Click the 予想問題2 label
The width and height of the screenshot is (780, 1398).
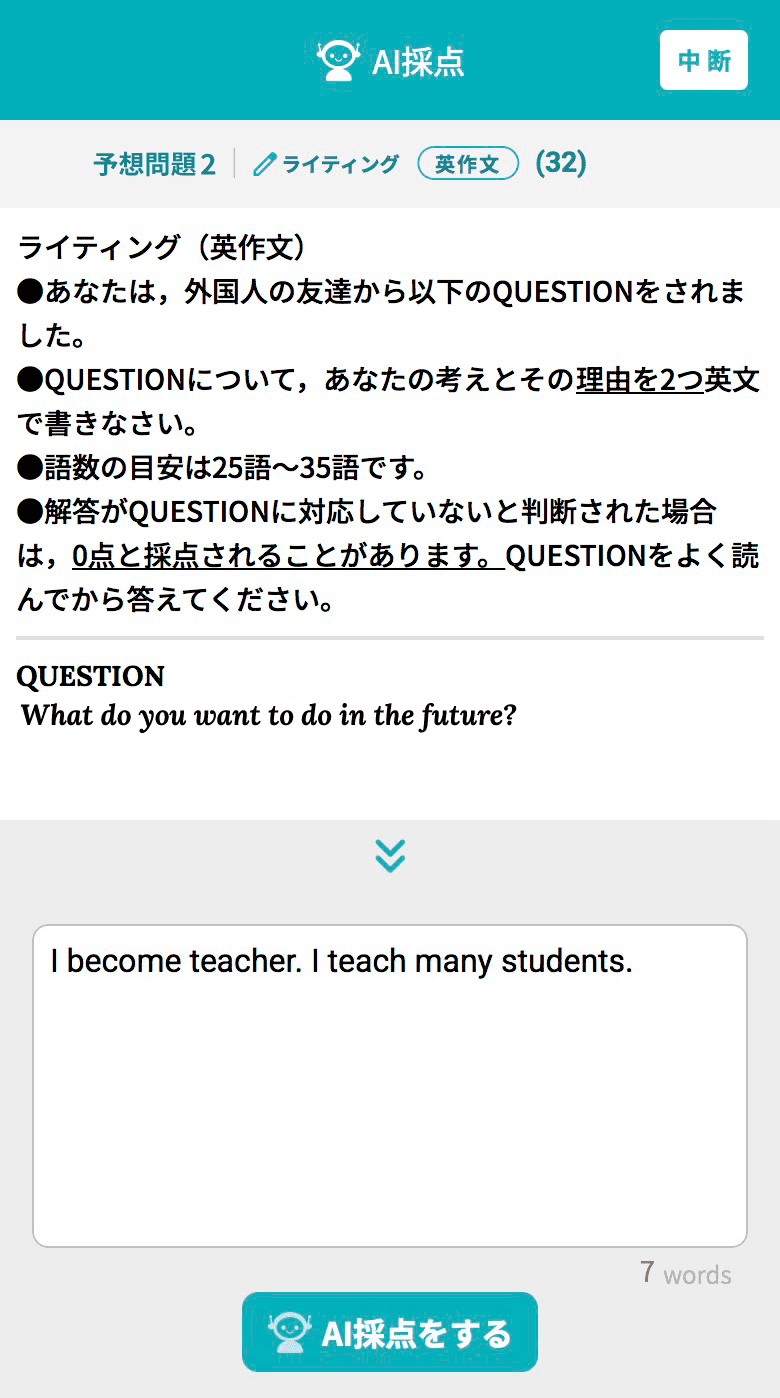[154, 164]
